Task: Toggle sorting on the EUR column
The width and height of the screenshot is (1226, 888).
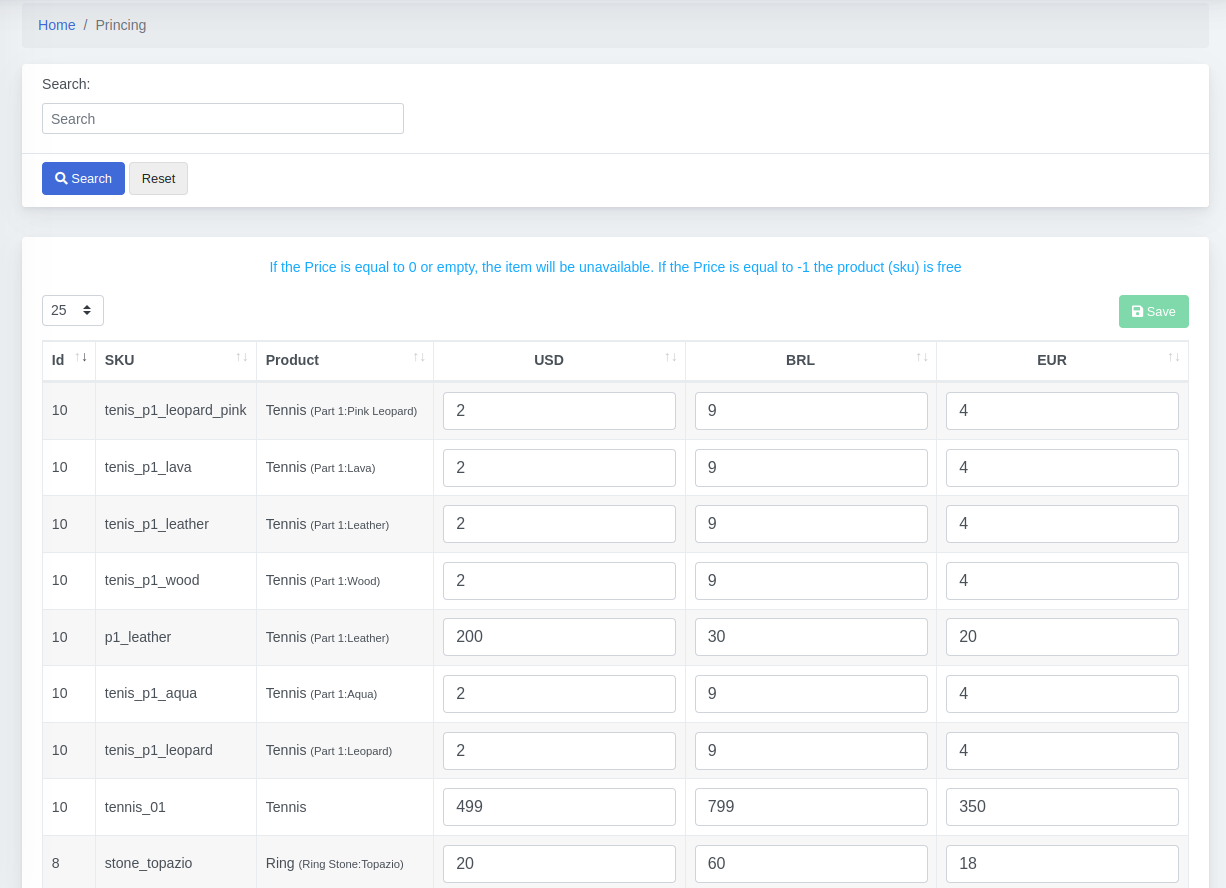Action: click(x=1174, y=357)
